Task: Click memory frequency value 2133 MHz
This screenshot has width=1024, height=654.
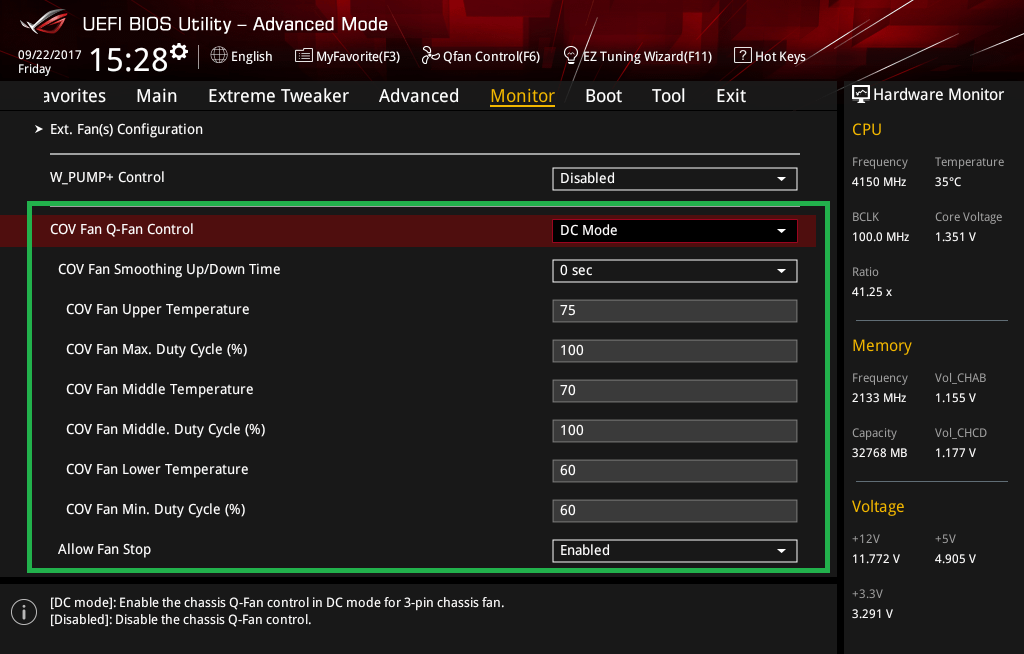Action: [879, 397]
